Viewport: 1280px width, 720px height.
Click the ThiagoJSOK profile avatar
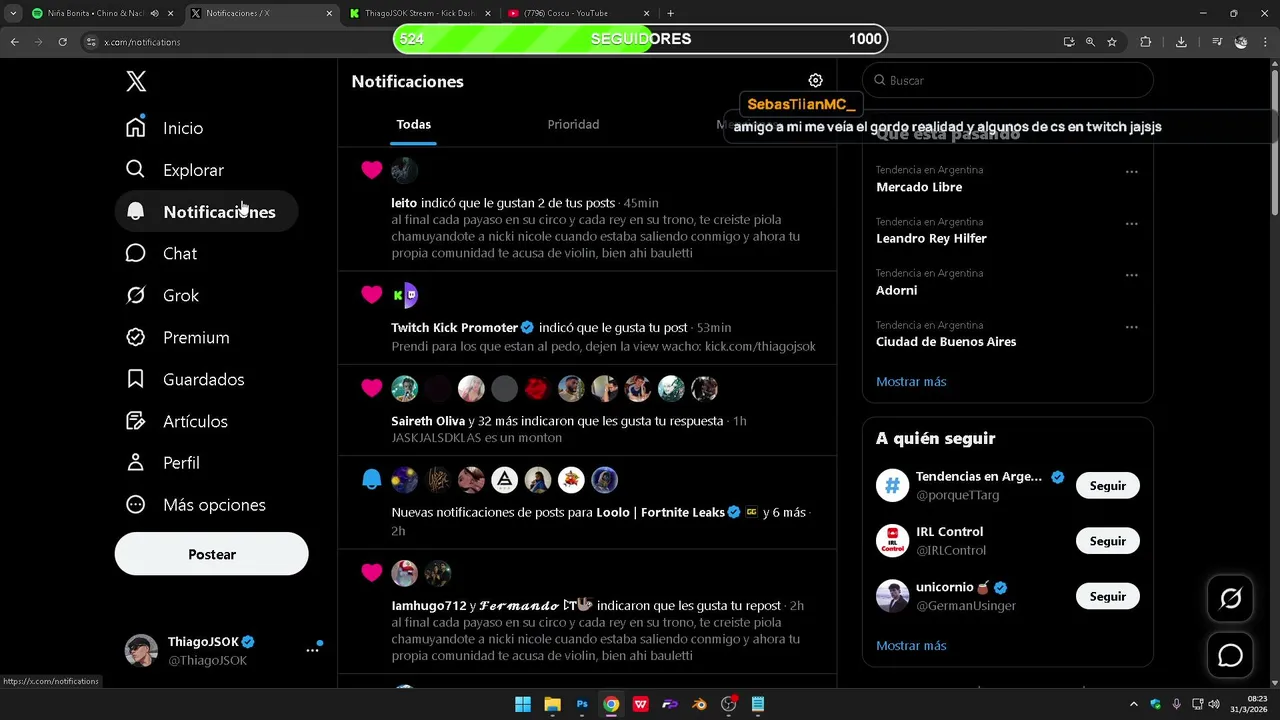141,650
